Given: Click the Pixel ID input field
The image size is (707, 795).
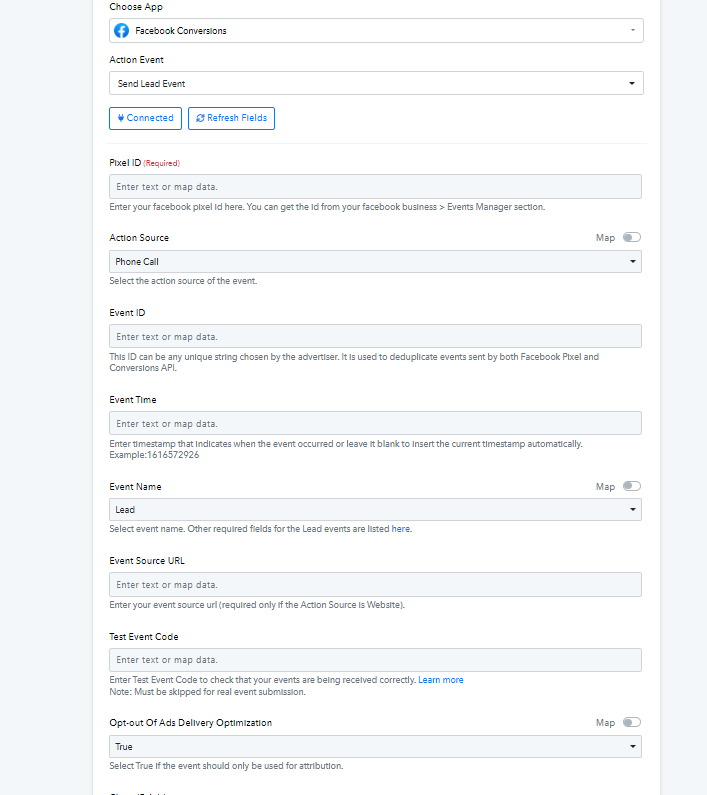Looking at the screenshot, I should tap(375, 187).
